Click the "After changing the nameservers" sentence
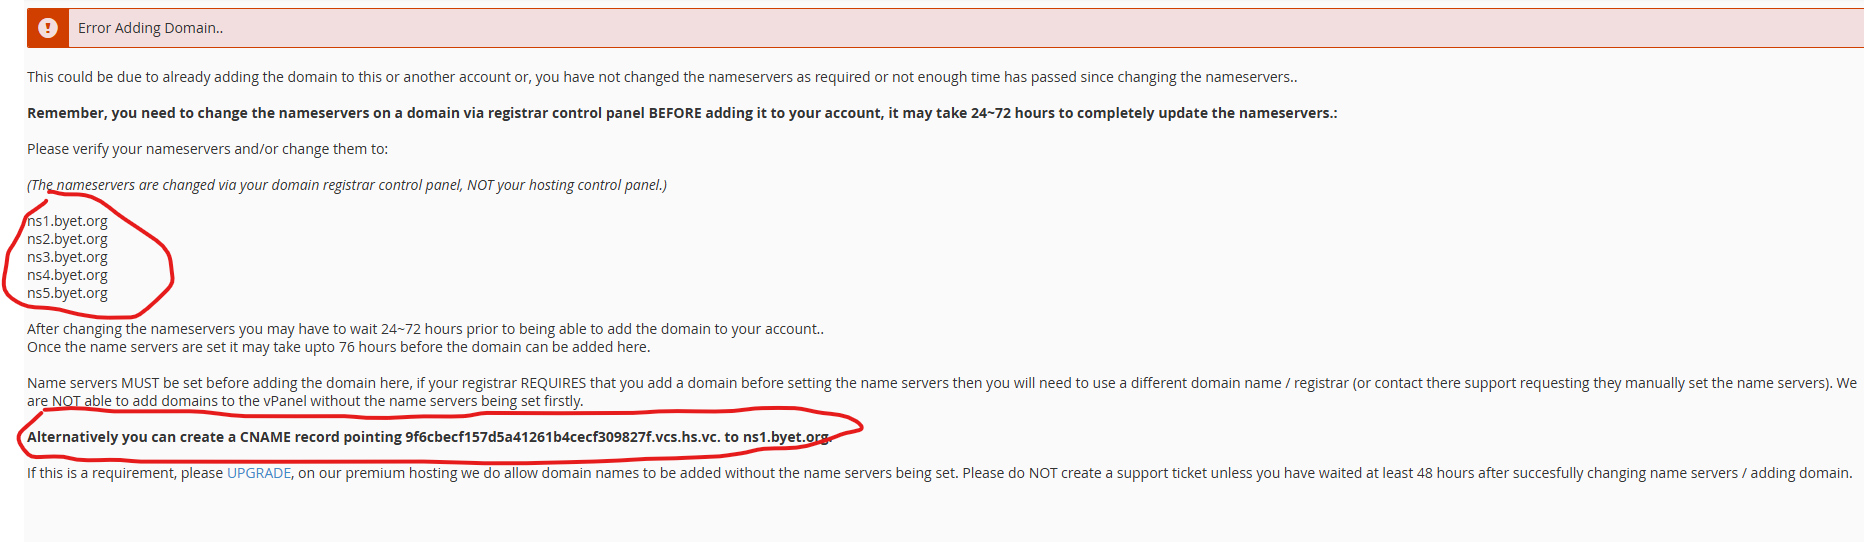The image size is (1864, 542). pyautogui.click(x=425, y=329)
